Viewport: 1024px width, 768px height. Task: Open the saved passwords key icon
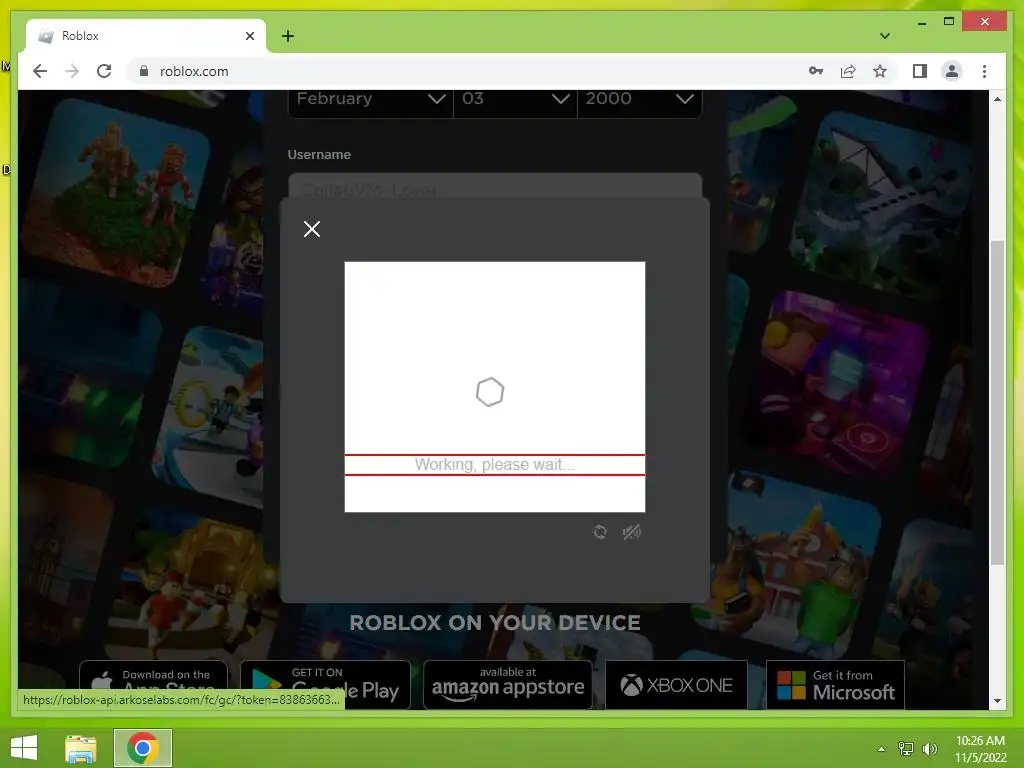816,71
